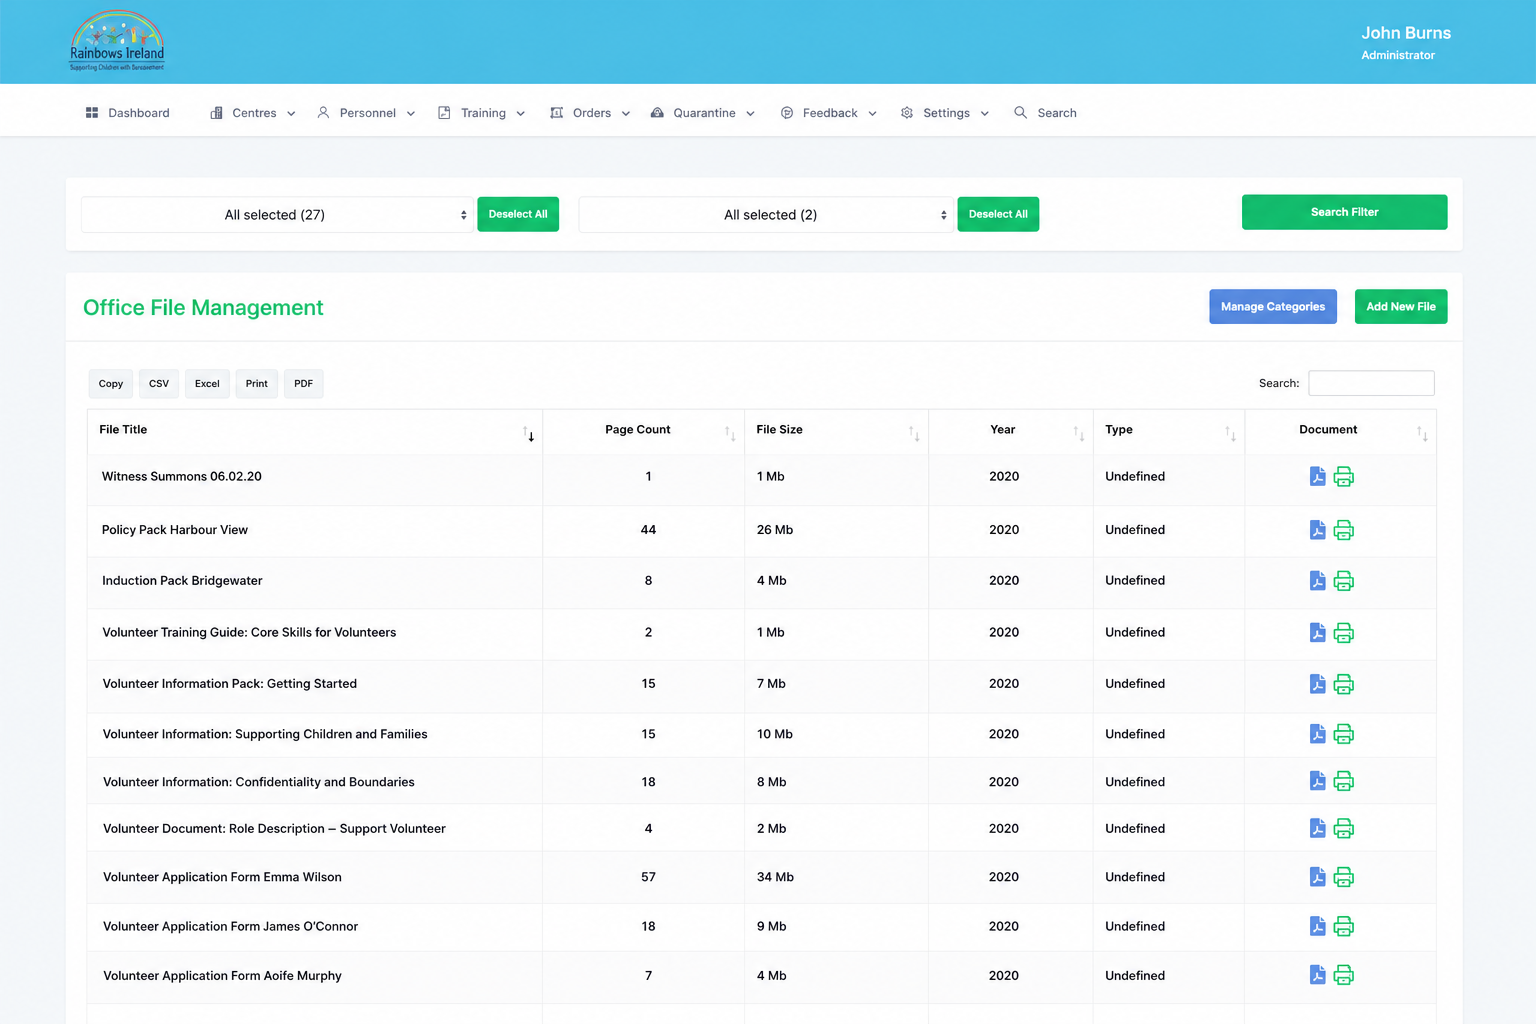Focus the table Search input field
Image resolution: width=1536 pixels, height=1024 pixels.
coord(1371,383)
